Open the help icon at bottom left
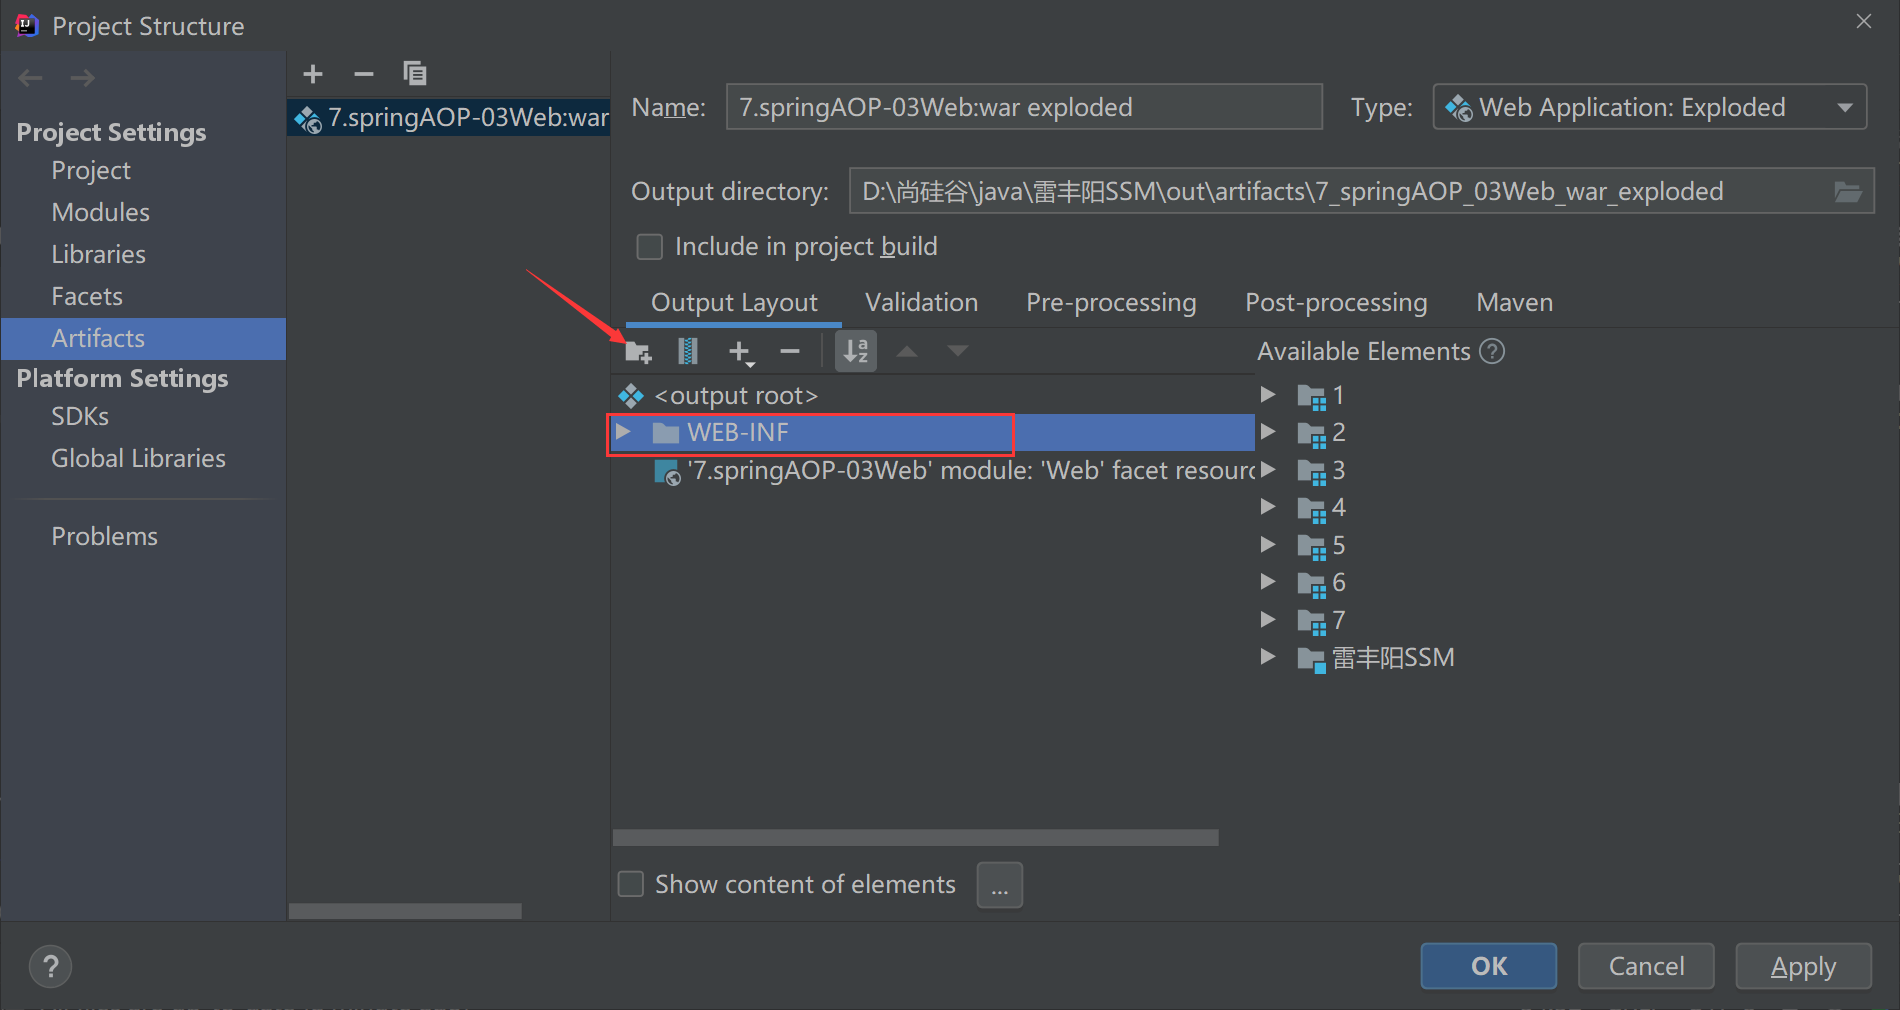This screenshot has width=1900, height=1010. tap(50, 966)
